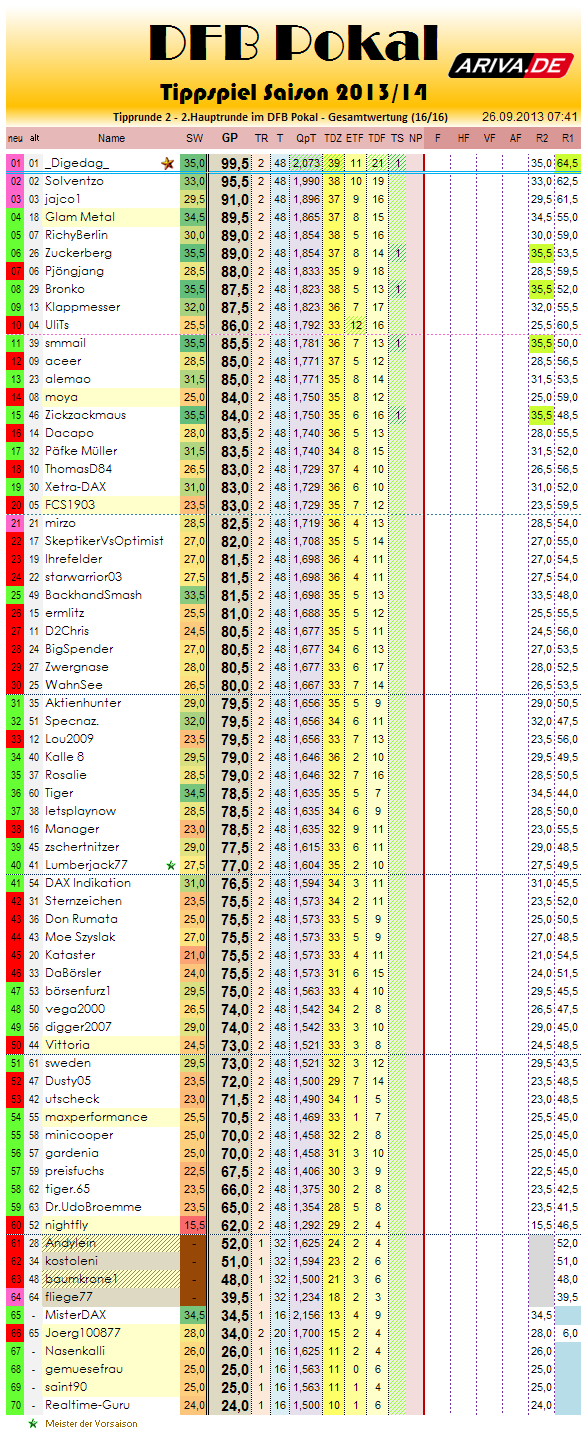Click player name Joerg100877
587x1433 pixels.
pyautogui.click(x=82, y=1333)
